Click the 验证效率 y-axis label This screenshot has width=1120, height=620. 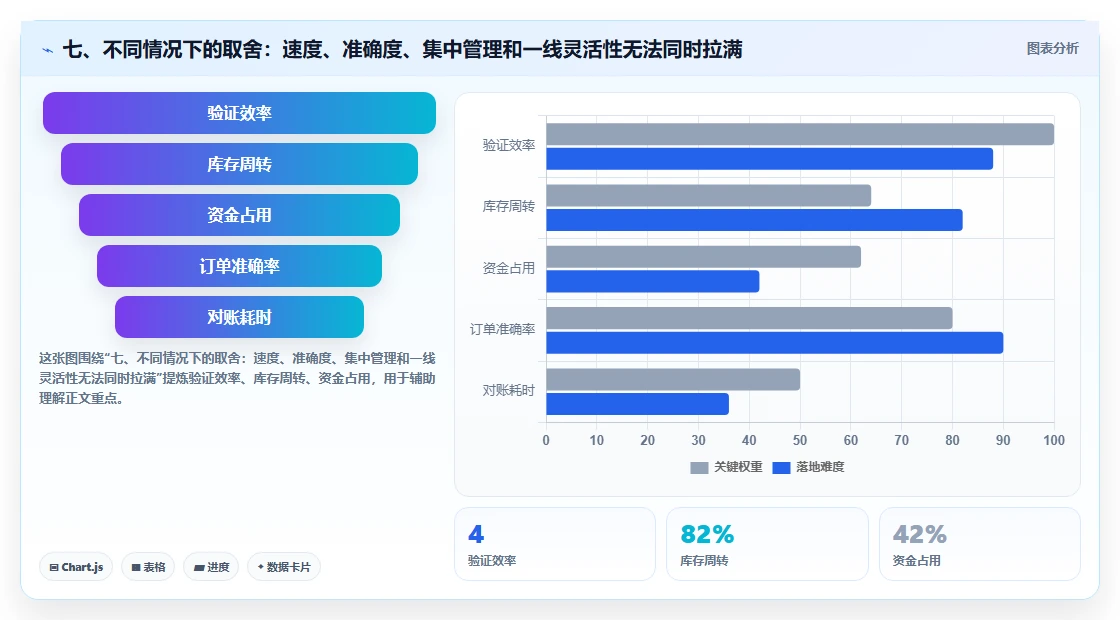[x=509, y=145]
